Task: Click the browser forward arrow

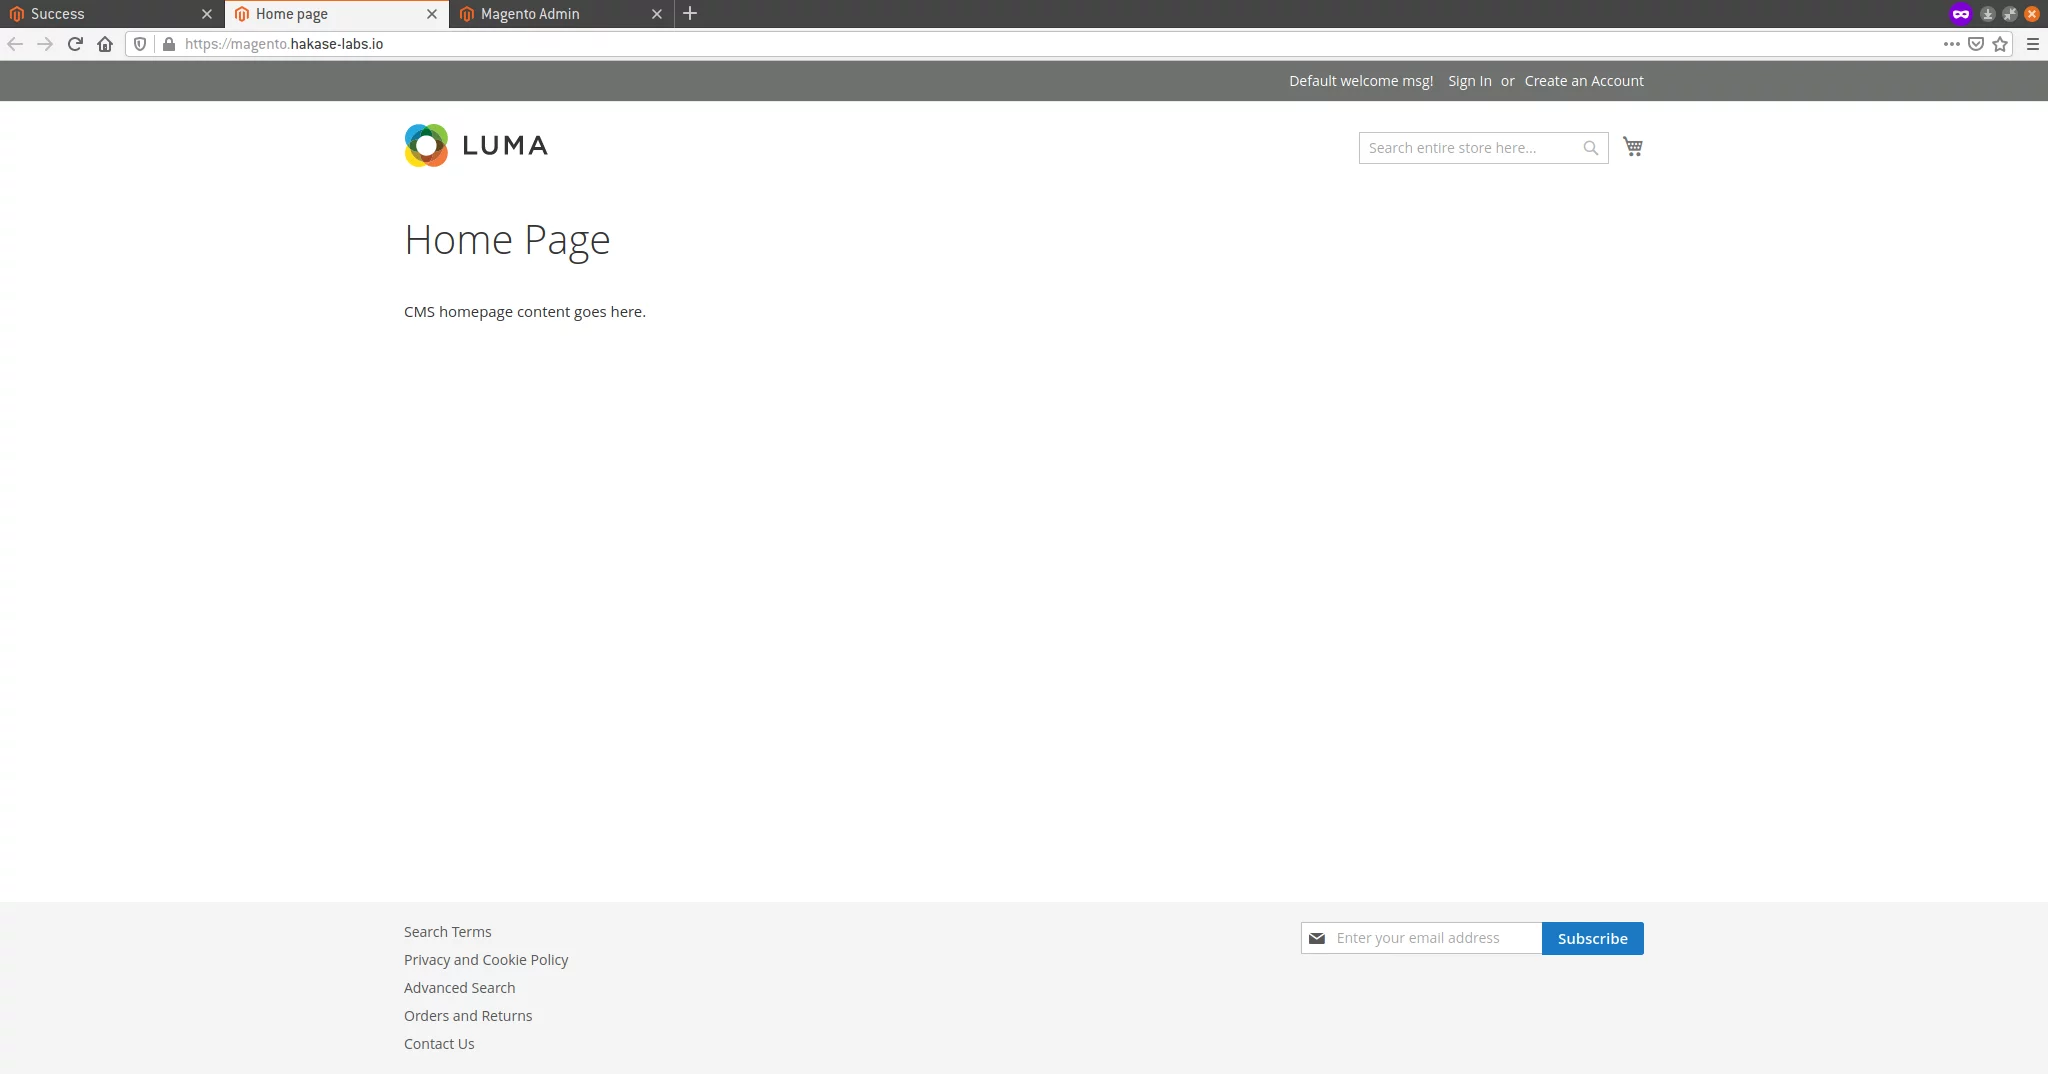Action: coord(45,44)
